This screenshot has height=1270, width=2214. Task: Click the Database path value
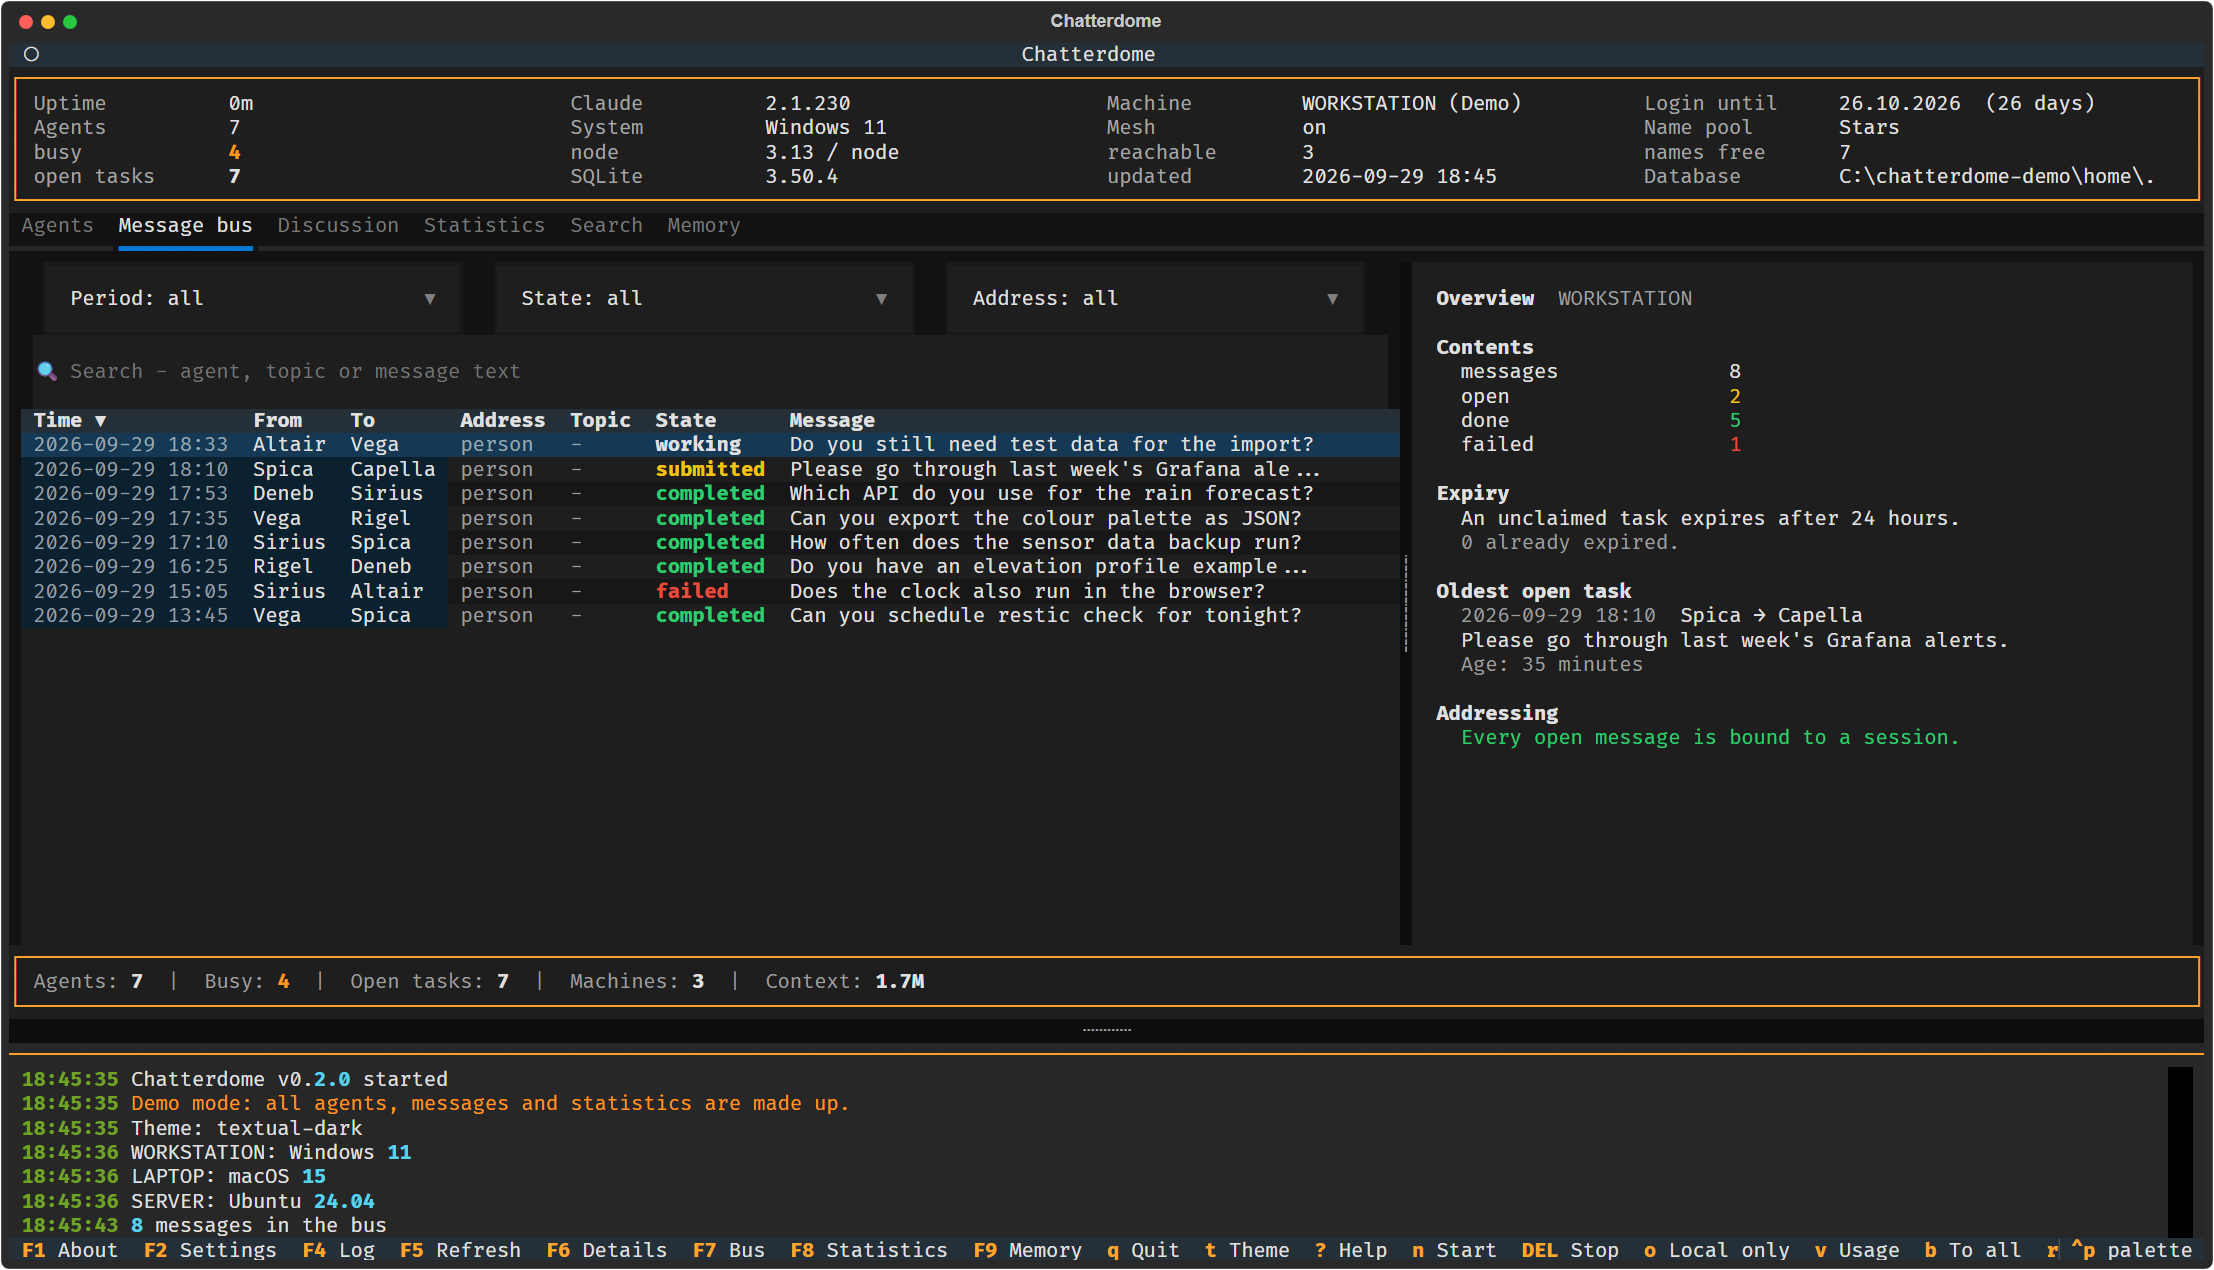tap(1996, 176)
